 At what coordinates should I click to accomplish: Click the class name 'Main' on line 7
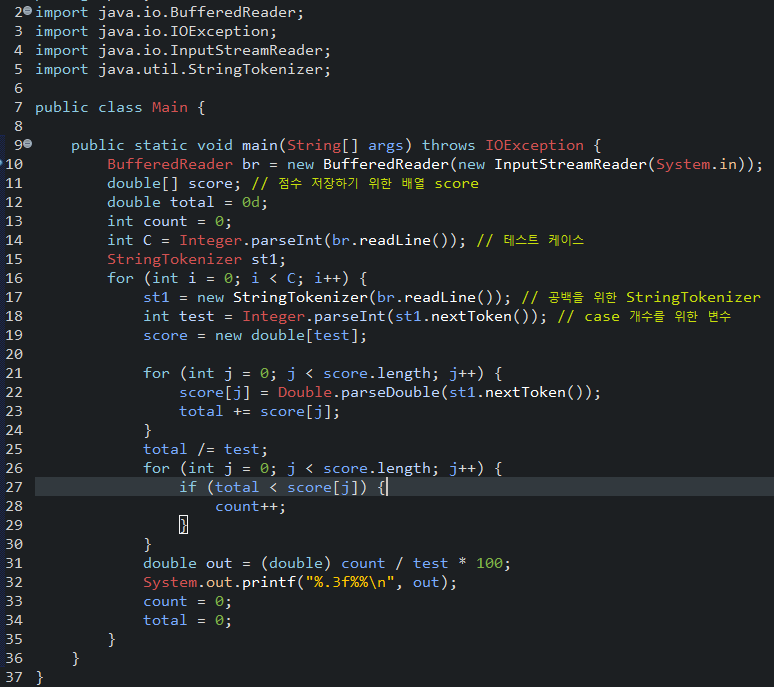click(x=170, y=108)
